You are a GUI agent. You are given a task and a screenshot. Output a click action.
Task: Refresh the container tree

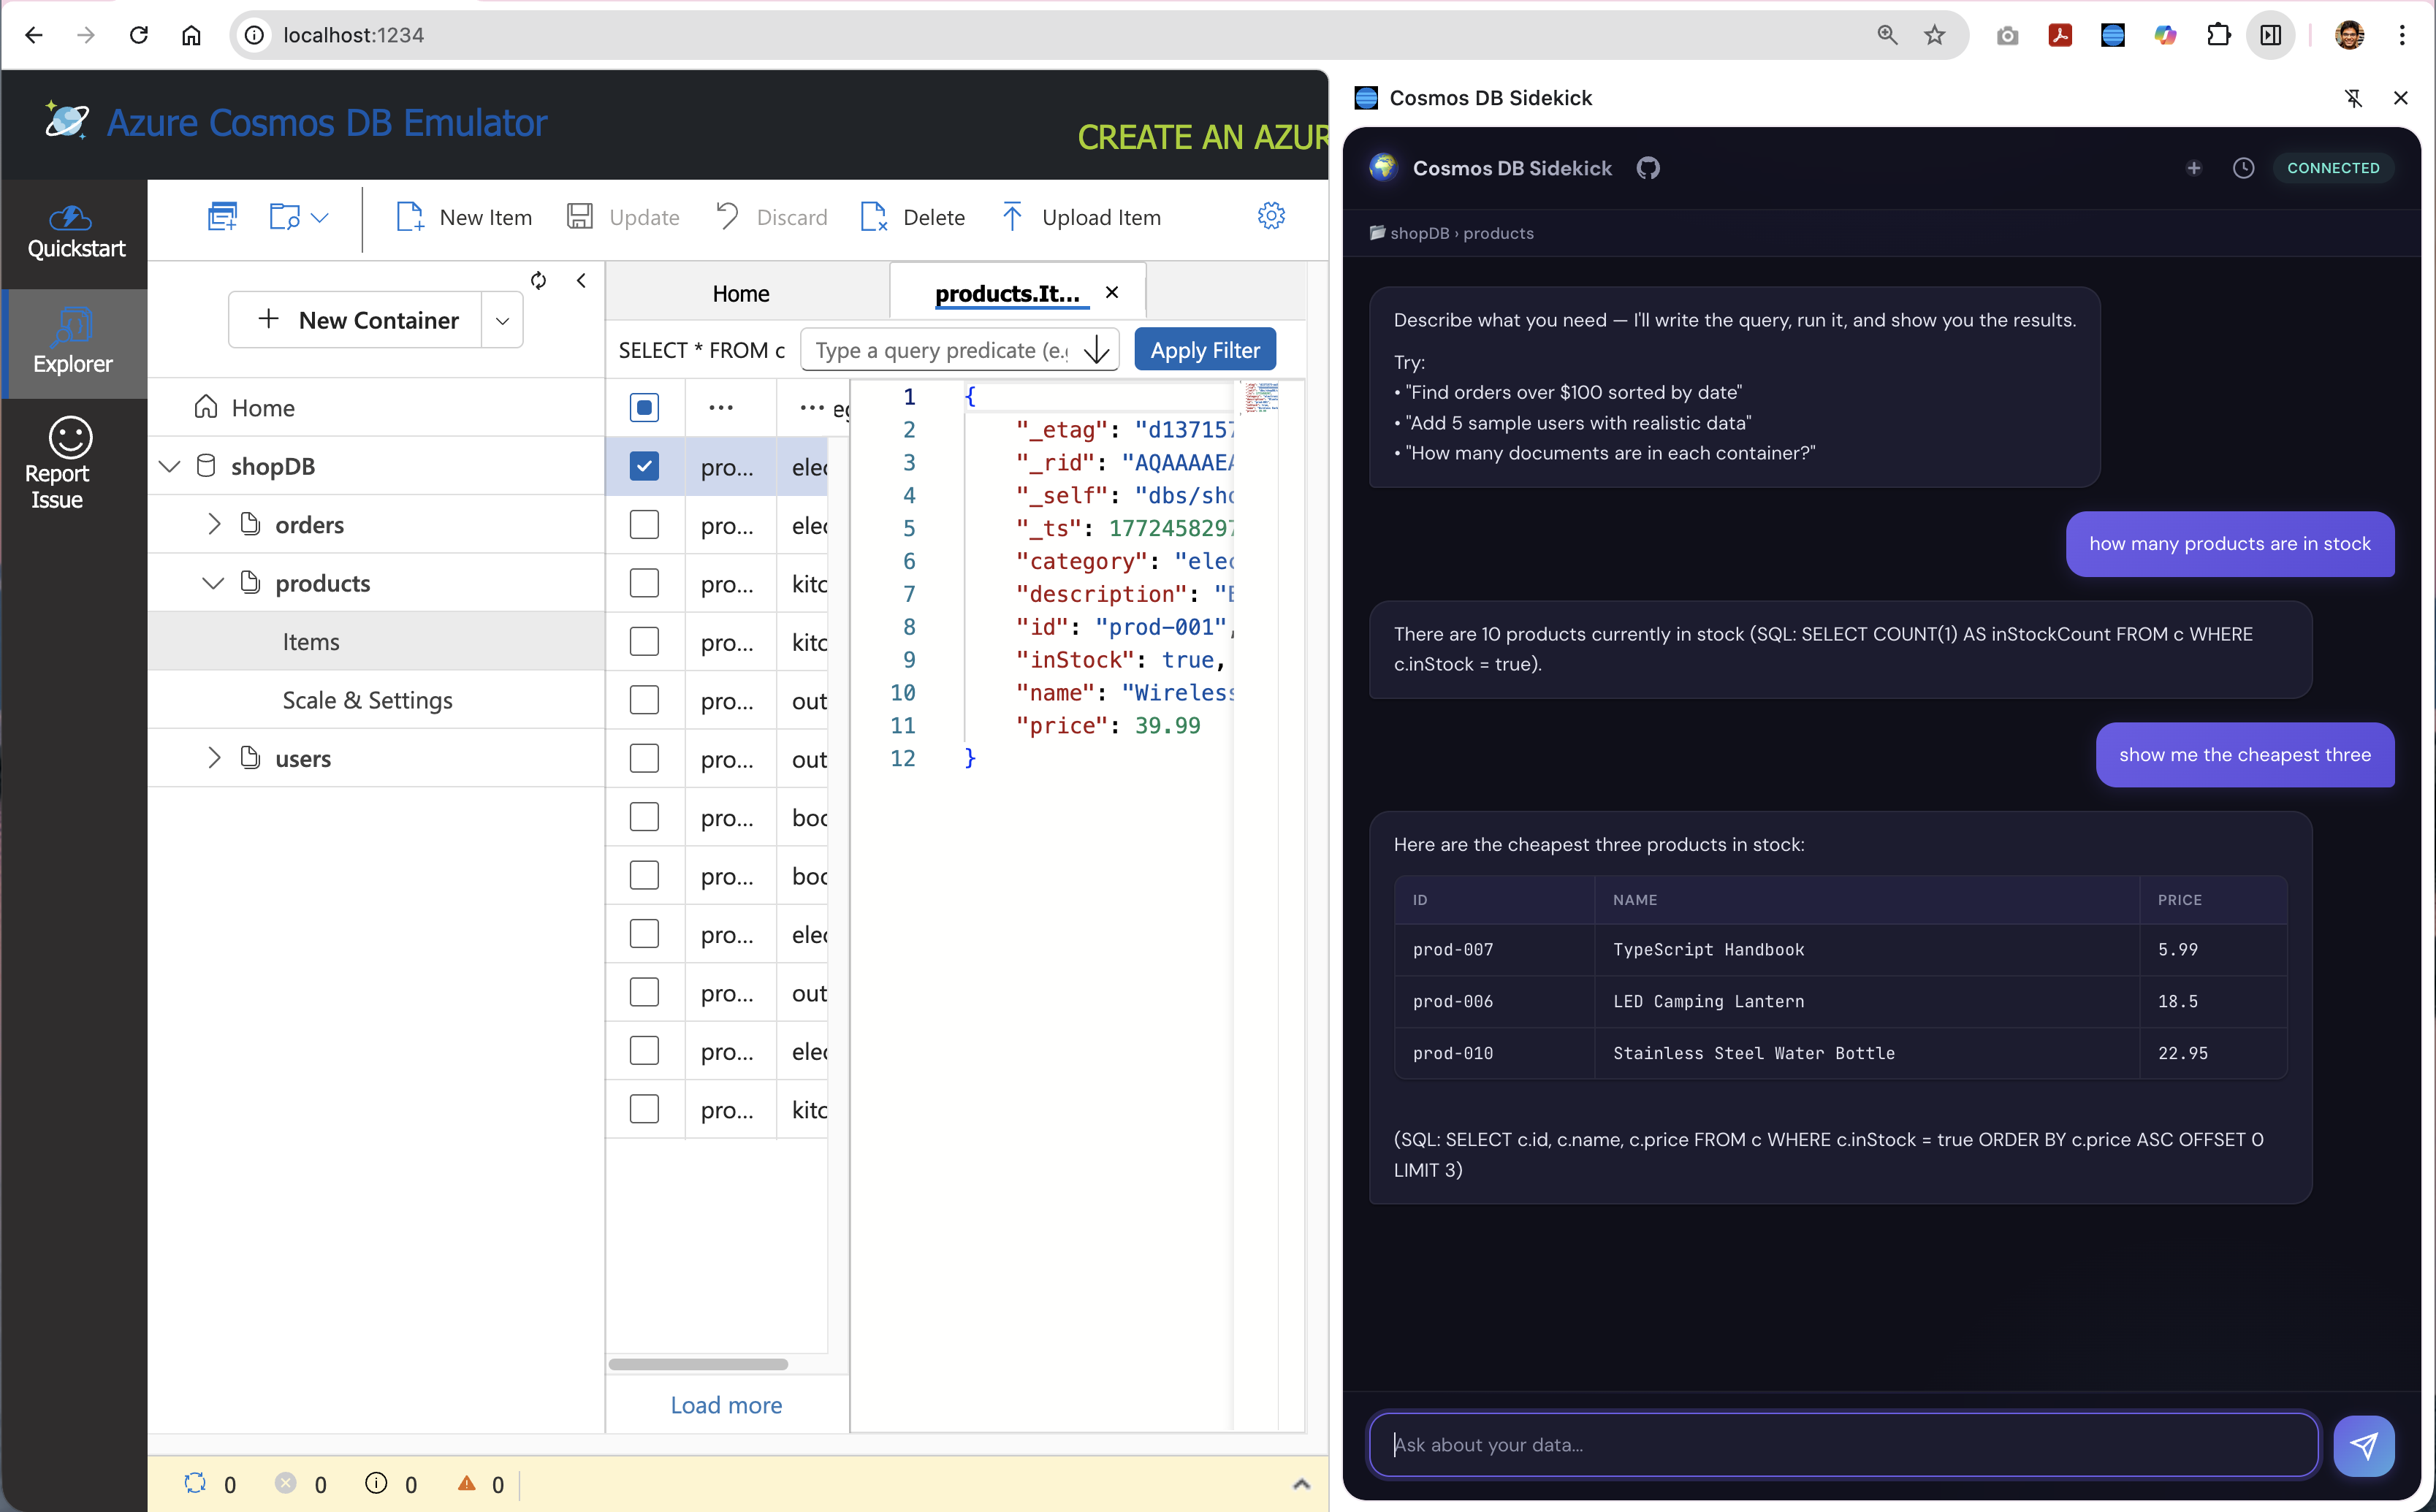(x=538, y=280)
